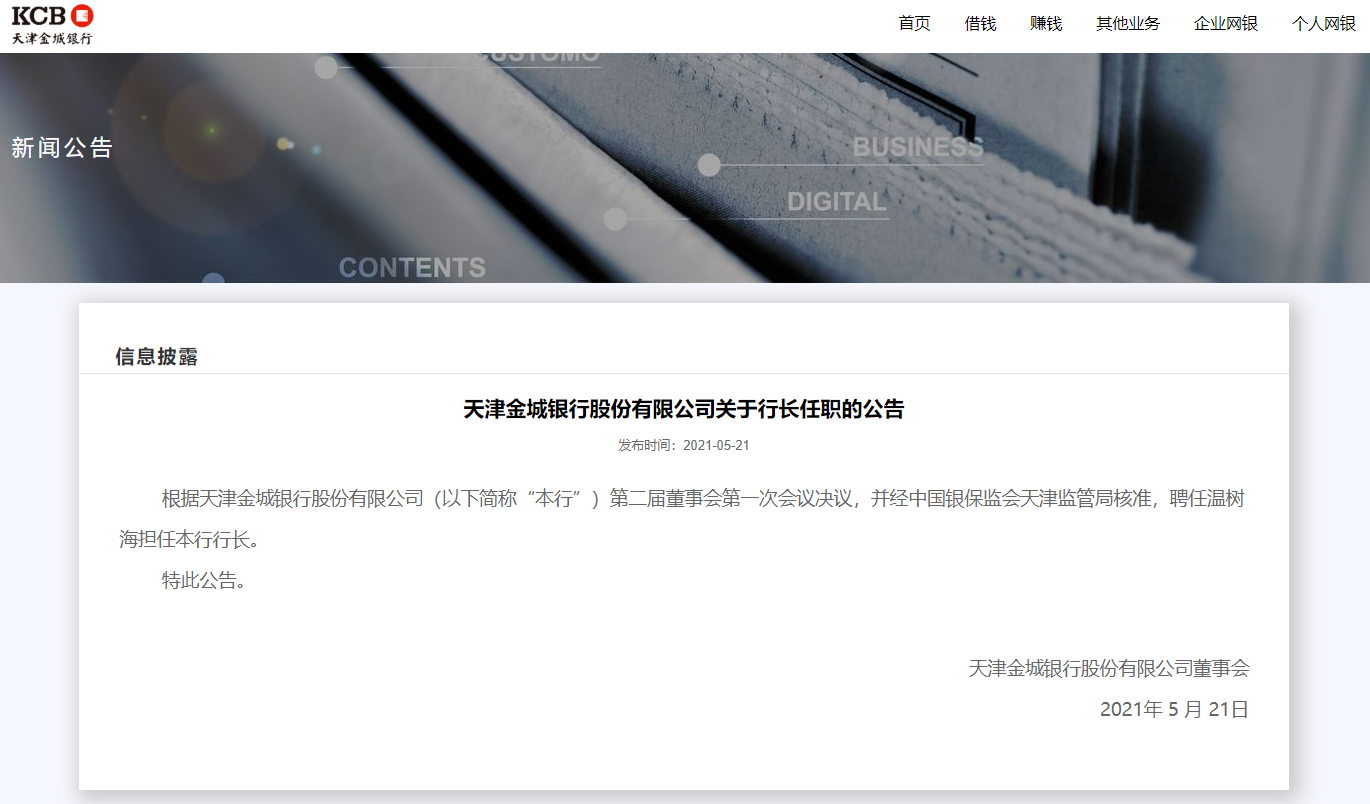
Task: Click the 特此公告 line of text
Action: click(x=204, y=580)
